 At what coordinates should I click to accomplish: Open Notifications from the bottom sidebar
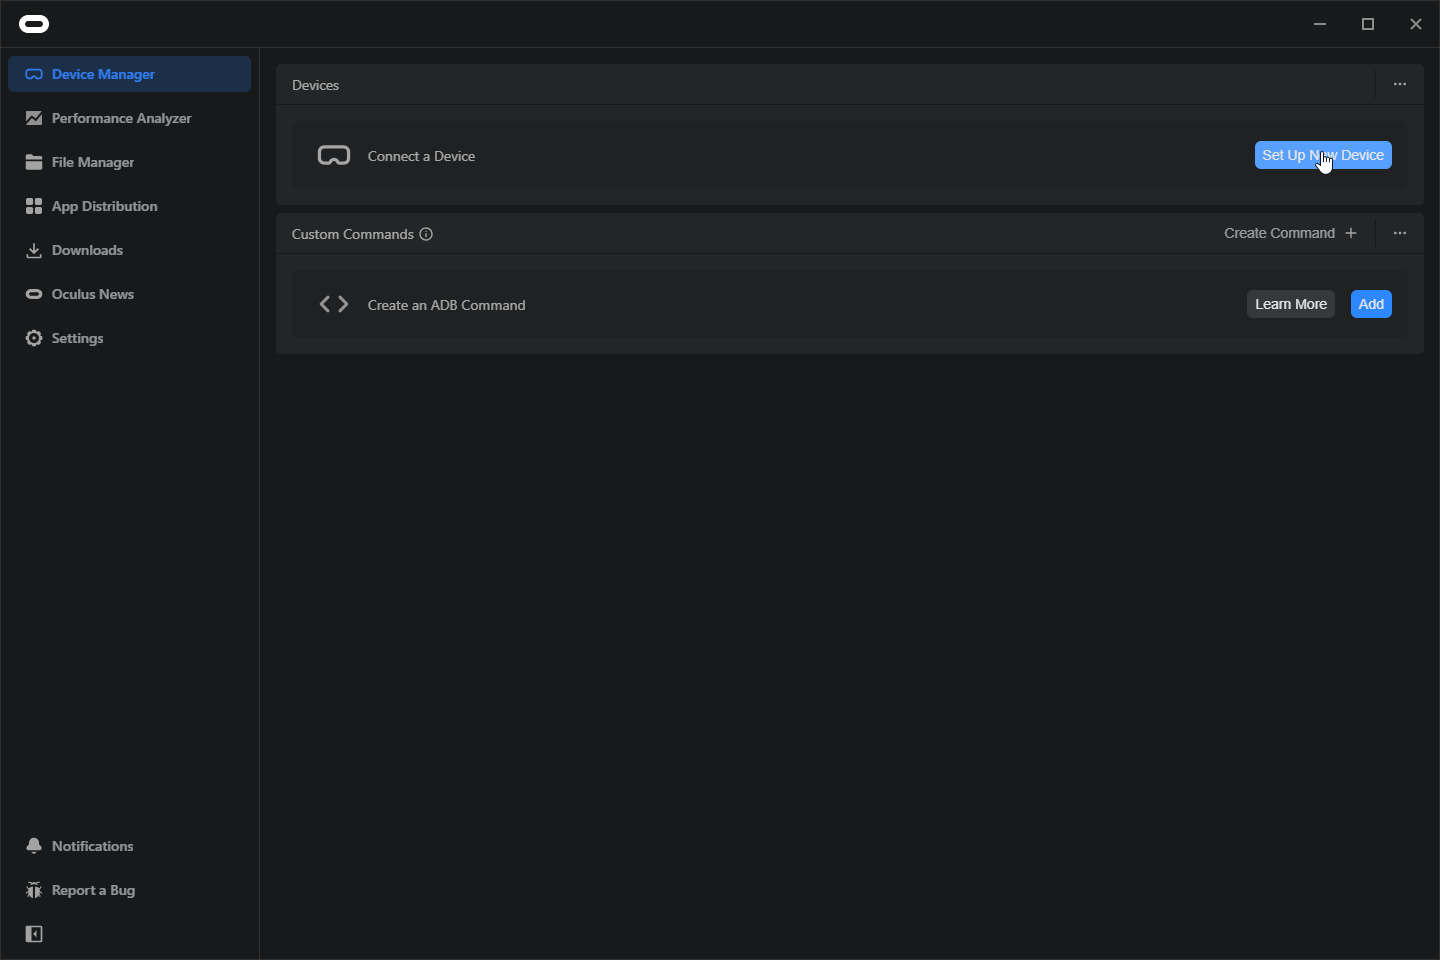pos(92,846)
